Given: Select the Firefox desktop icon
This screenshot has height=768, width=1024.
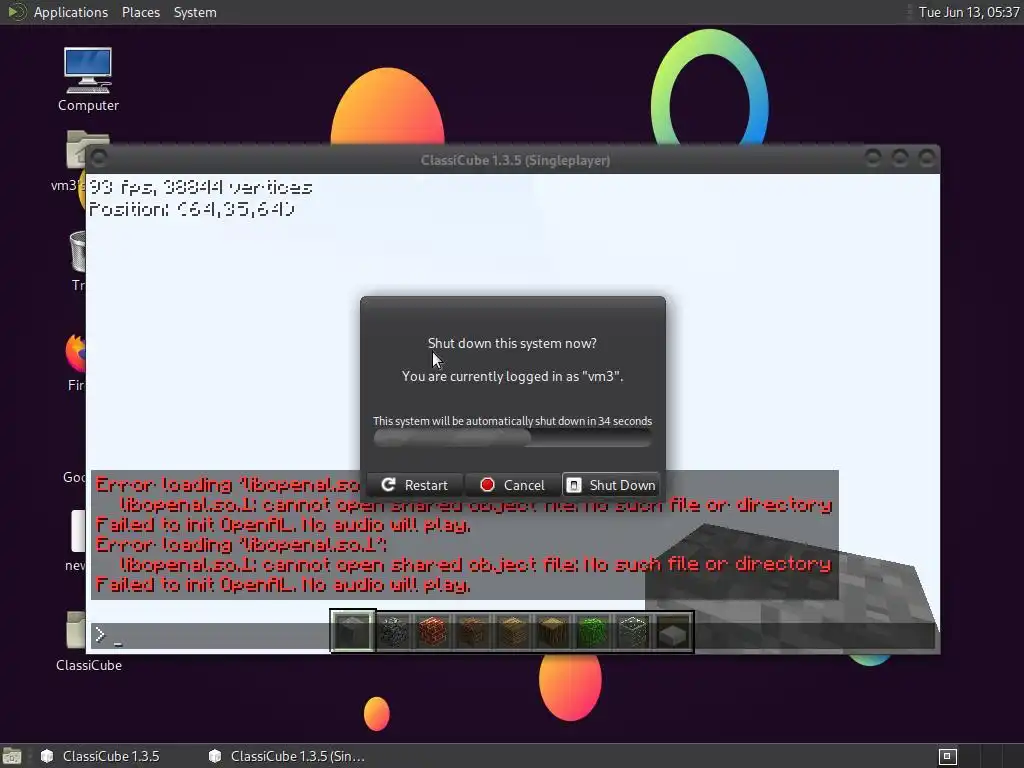Looking at the screenshot, I should (x=75, y=362).
